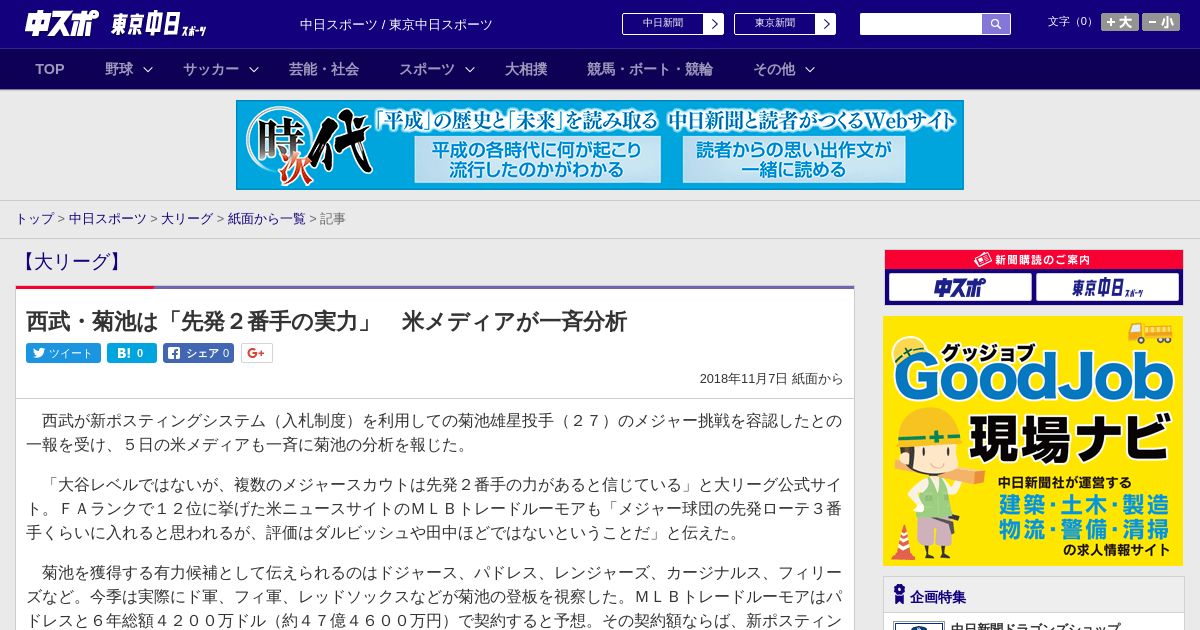
Task: Go to 紙面から一覧 breadcrumb link
Action: pyautogui.click(x=267, y=218)
